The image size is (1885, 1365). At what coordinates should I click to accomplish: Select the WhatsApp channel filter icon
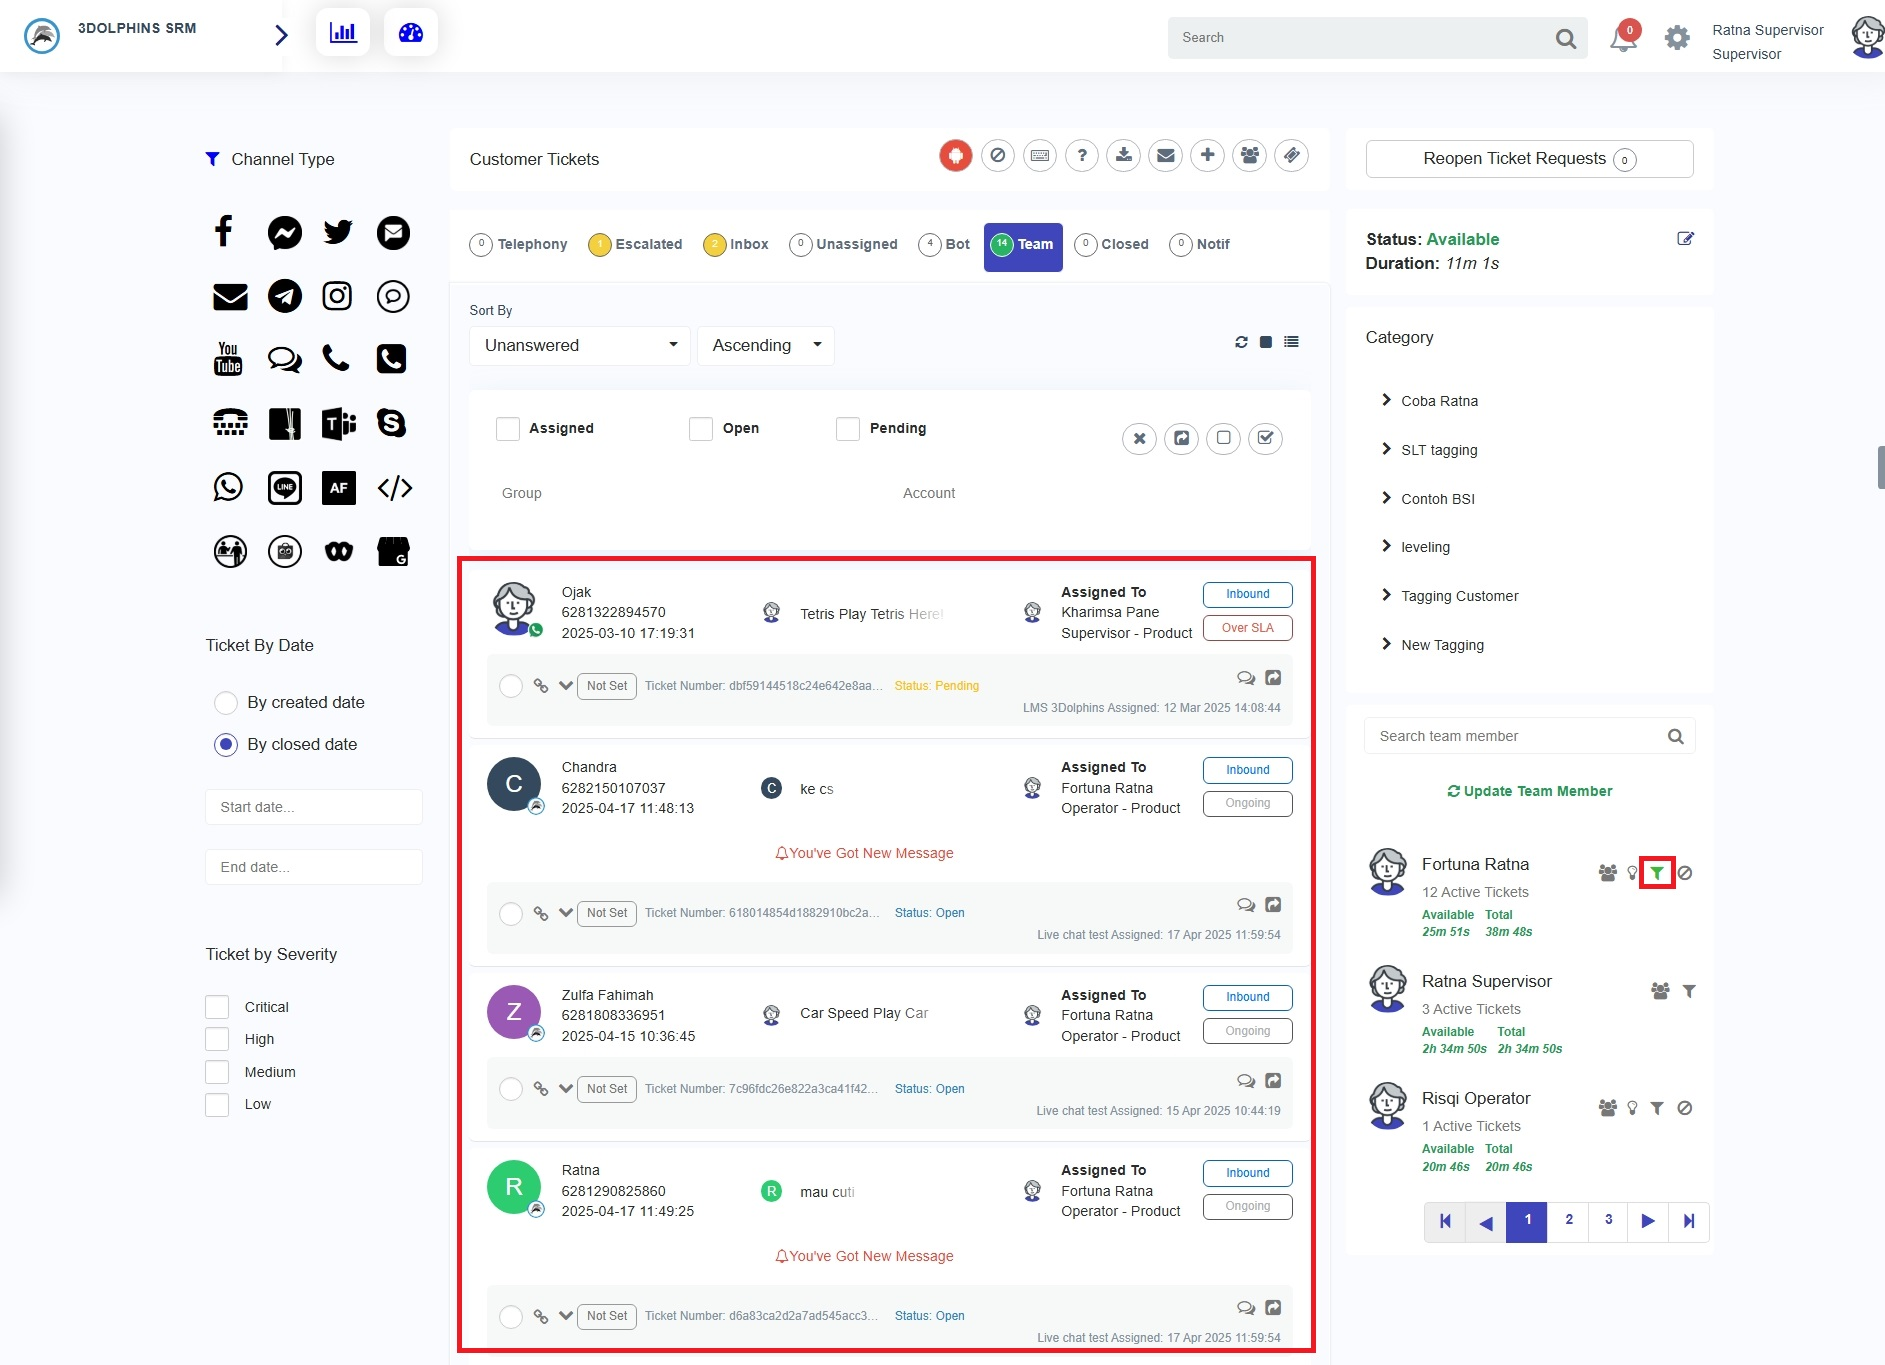[x=229, y=488]
